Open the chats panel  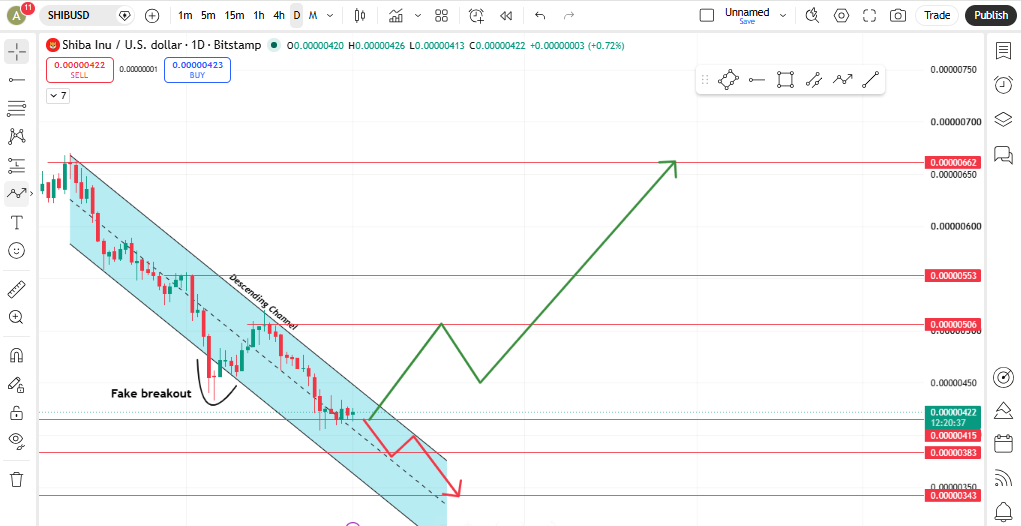(1003, 154)
